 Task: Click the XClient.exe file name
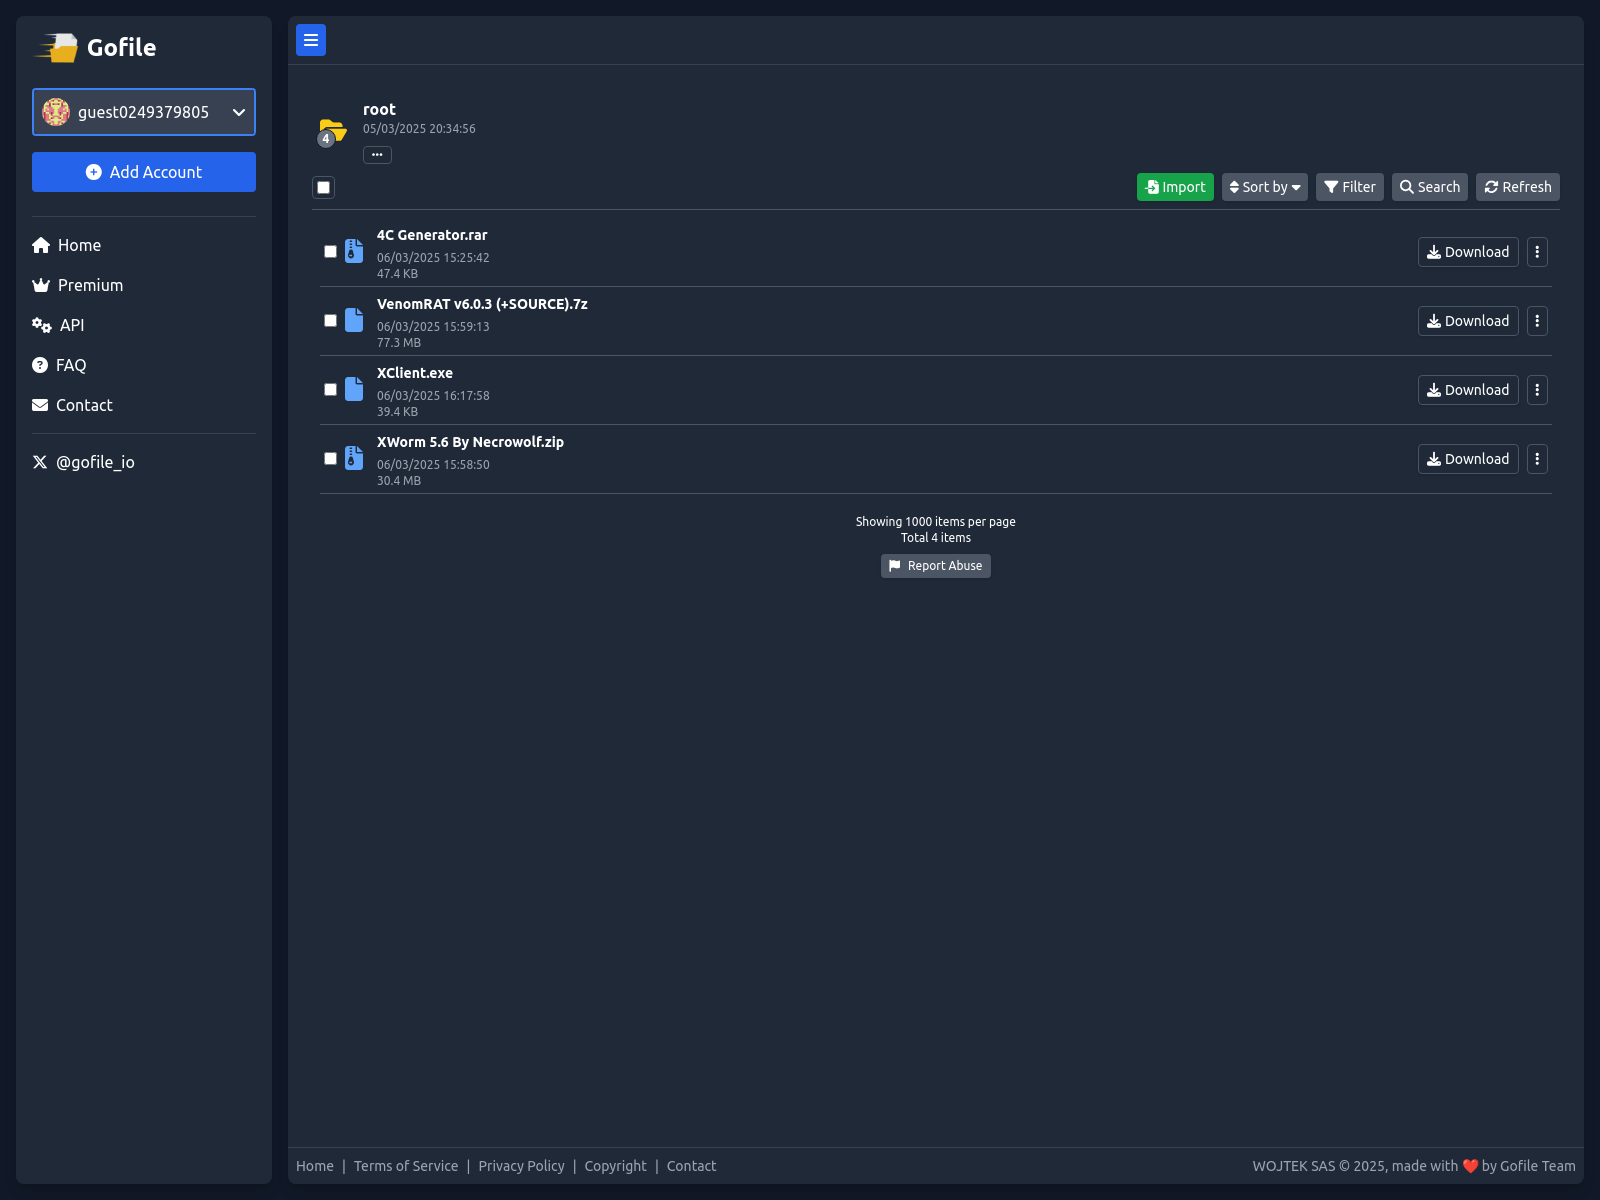(415, 373)
